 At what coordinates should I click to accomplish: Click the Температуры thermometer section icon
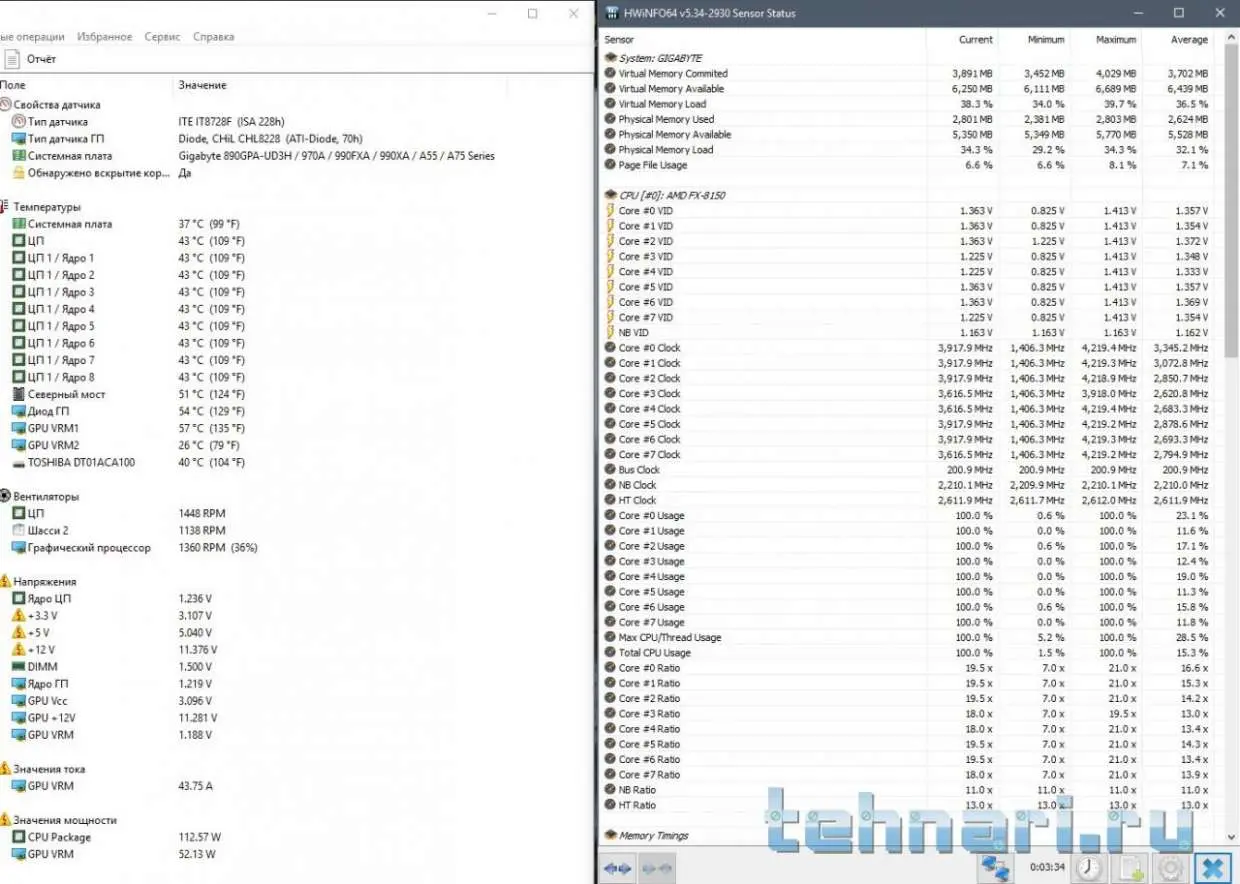(6, 207)
